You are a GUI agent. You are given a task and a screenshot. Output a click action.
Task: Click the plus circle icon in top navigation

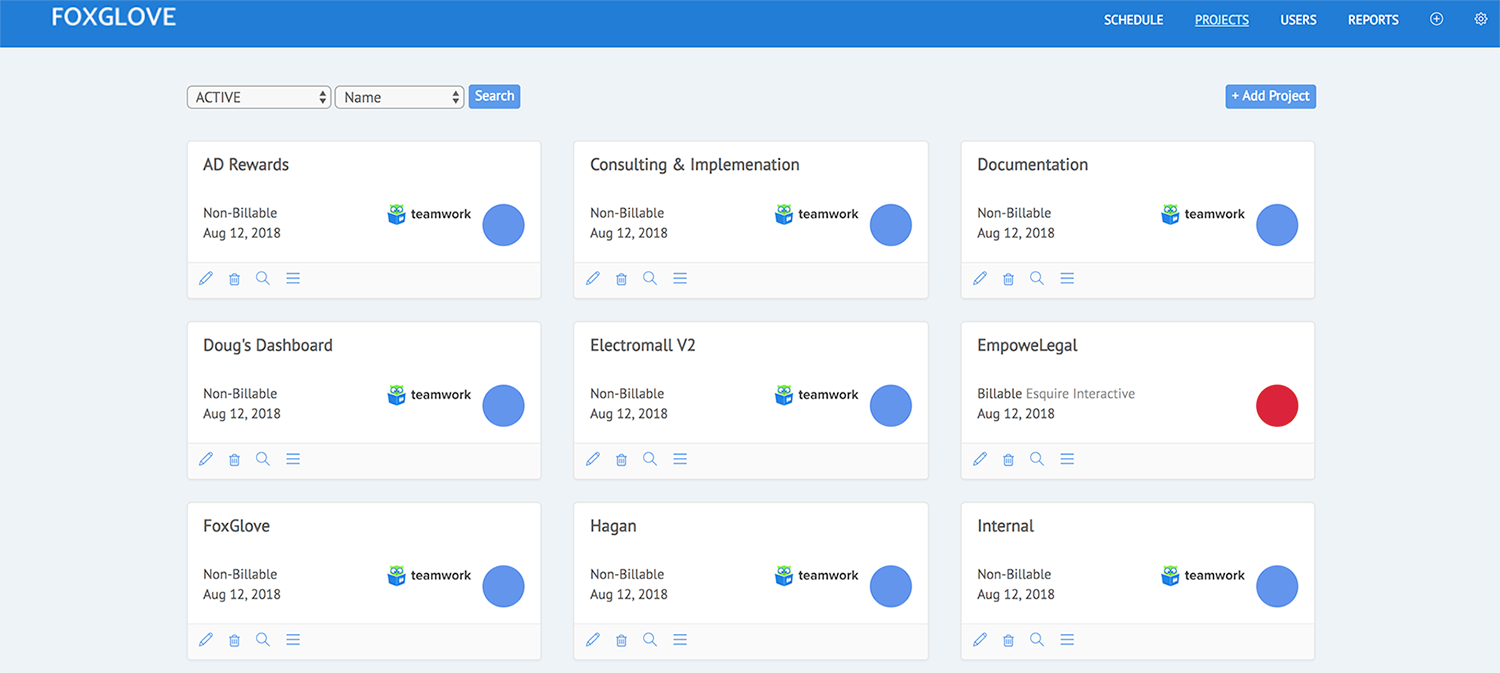point(1436,19)
